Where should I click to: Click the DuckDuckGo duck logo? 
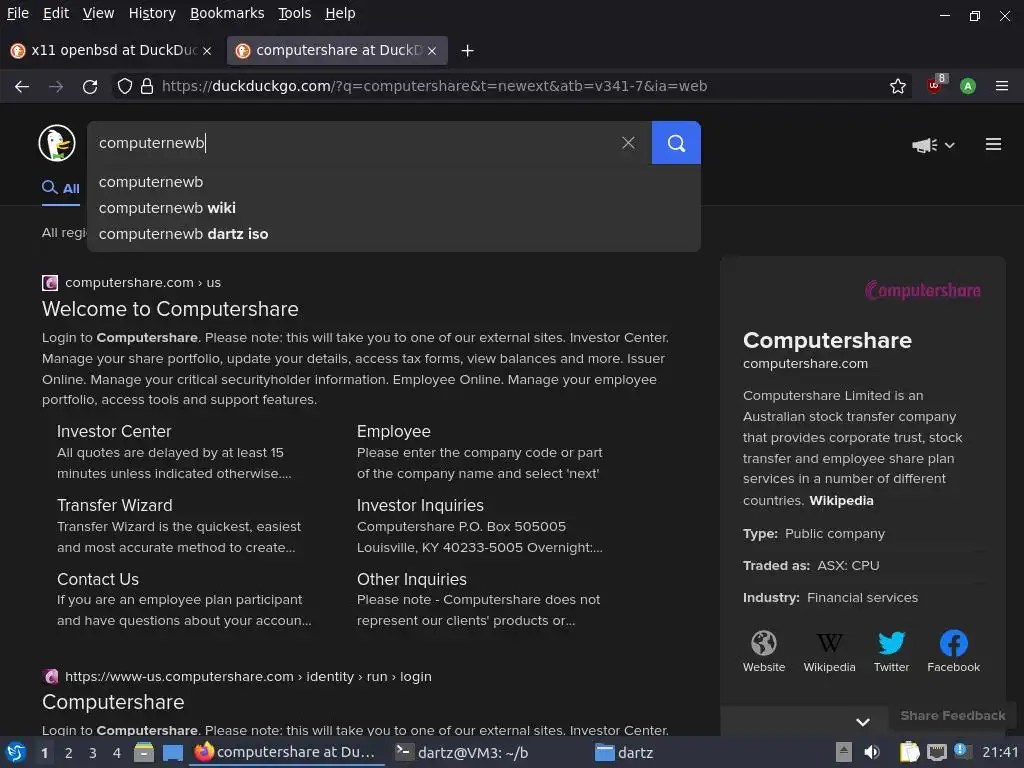point(57,143)
